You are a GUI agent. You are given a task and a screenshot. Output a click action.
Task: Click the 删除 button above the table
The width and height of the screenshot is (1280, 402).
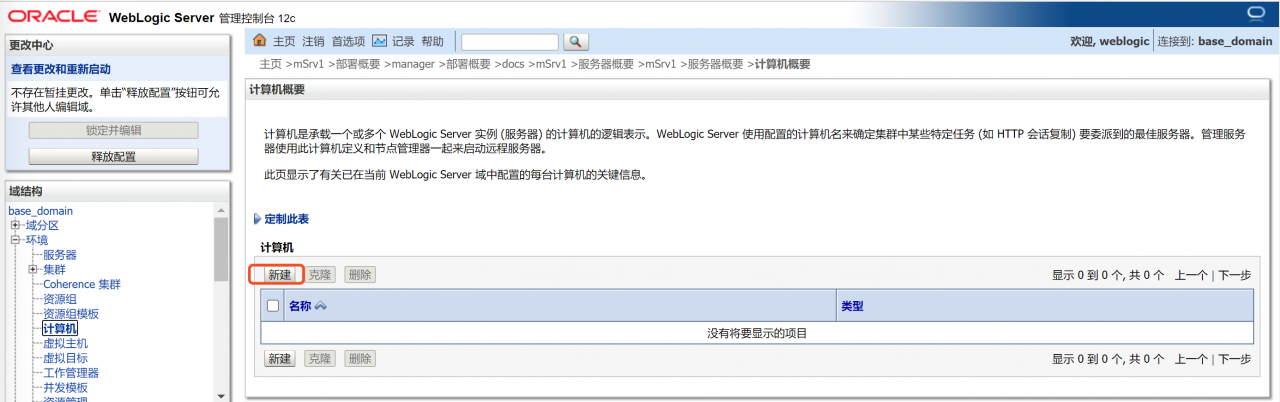point(360,274)
